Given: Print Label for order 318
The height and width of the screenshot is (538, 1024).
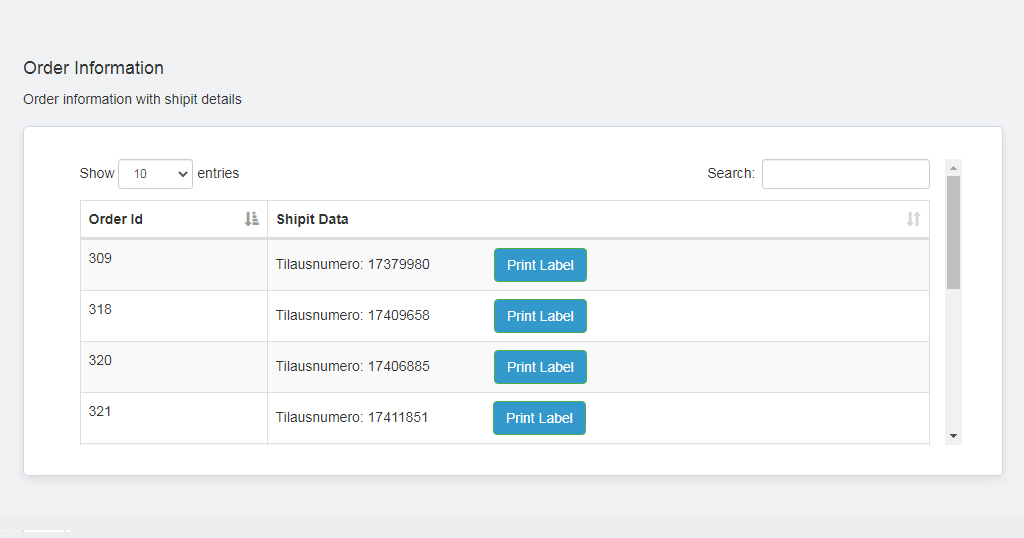Looking at the screenshot, I should pos(540,316).
